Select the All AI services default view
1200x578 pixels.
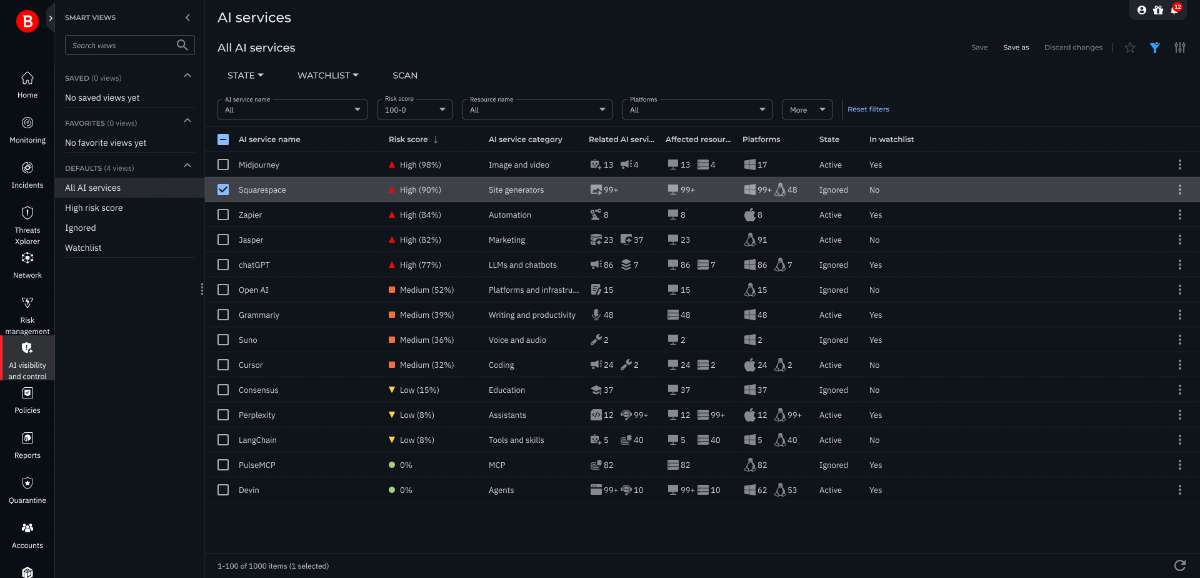129,188
